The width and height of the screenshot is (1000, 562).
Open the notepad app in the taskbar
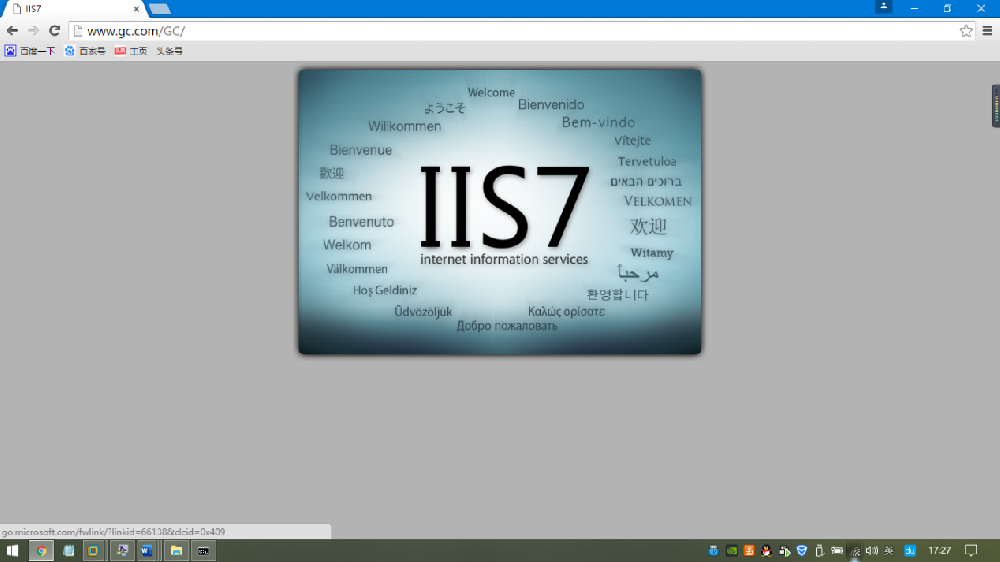(x=68, y=551)
